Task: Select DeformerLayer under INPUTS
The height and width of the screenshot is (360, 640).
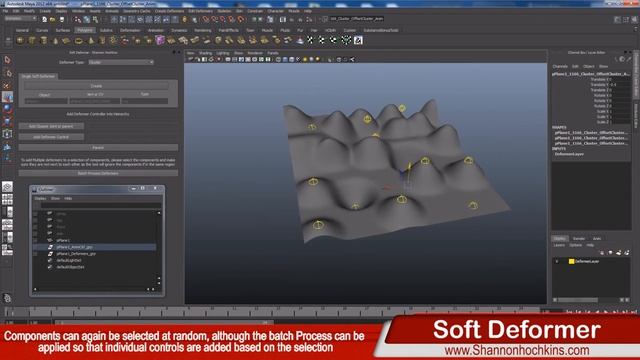Action: (569, 154)
